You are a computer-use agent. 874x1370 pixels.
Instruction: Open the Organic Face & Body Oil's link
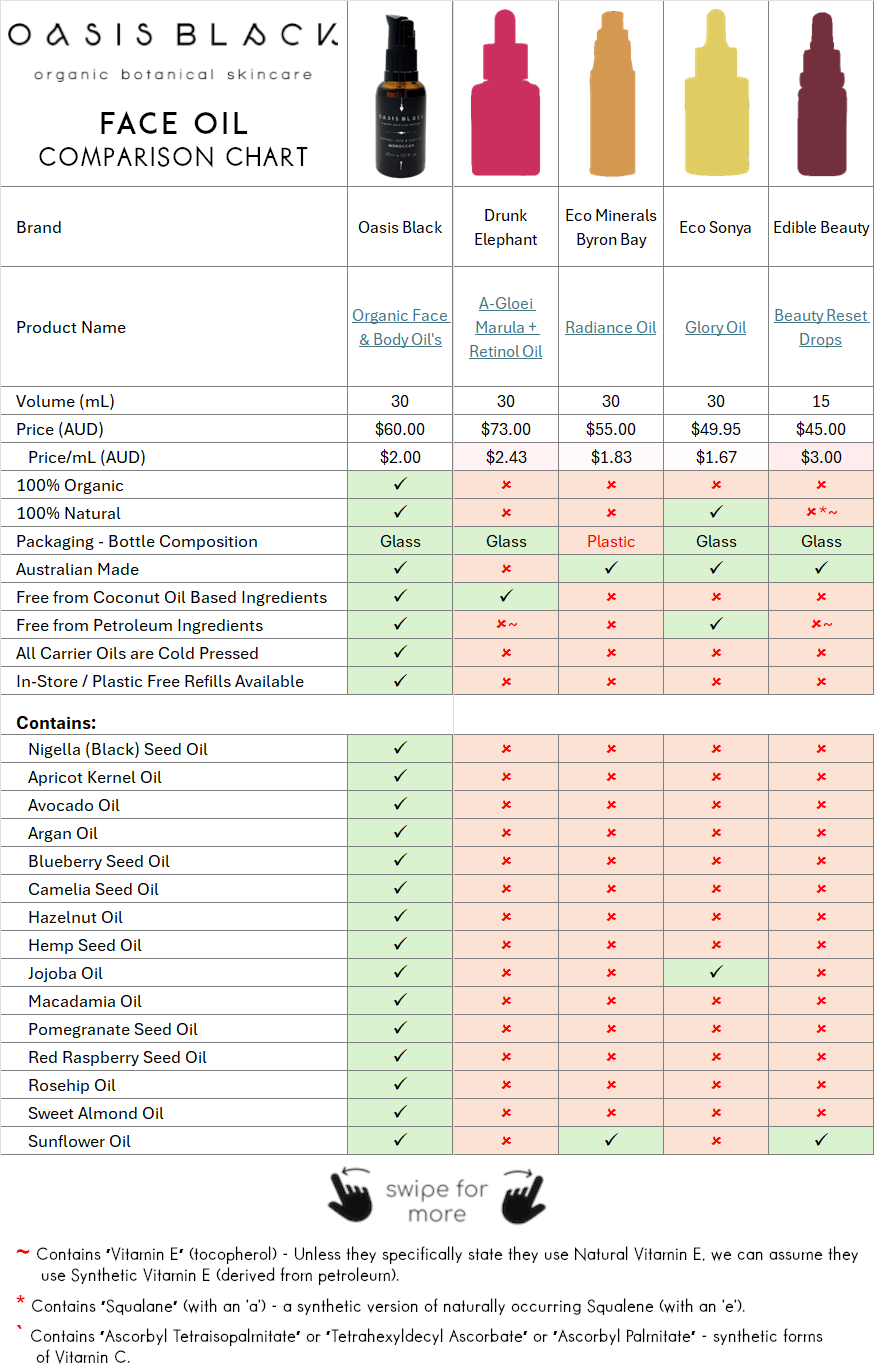tap(399, 327)
